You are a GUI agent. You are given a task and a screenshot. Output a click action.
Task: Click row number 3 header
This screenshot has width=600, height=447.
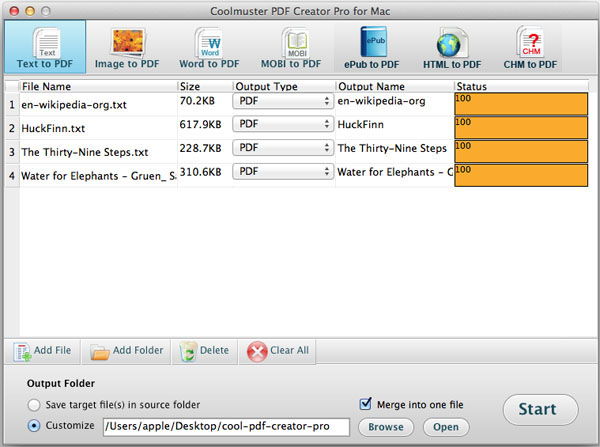click(x=12, y=152)
